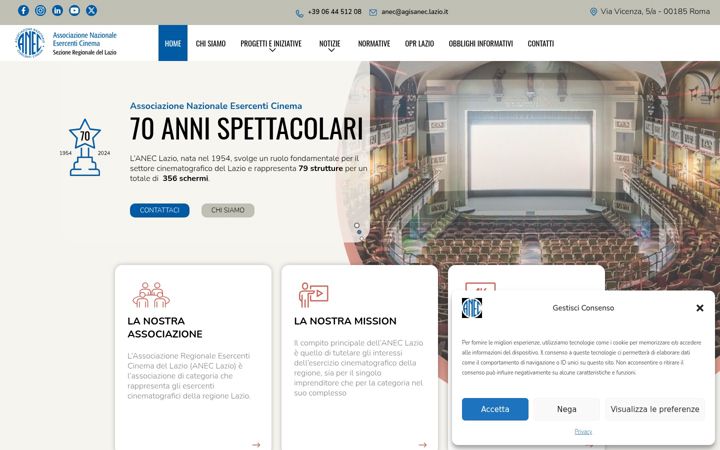Click the 70 anniversary star trophy icon
This screenshot has height=450, width=720.
point(85,147)
